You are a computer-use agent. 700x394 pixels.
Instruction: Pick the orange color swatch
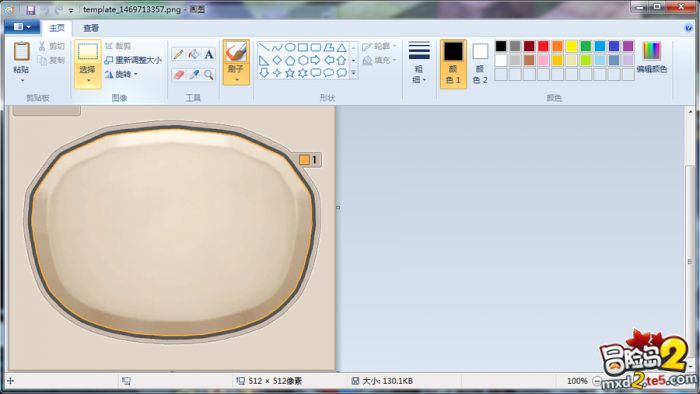pyautogui.click(x=558, y=46)
